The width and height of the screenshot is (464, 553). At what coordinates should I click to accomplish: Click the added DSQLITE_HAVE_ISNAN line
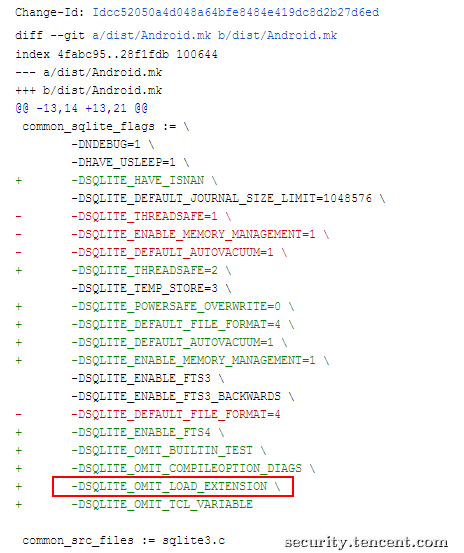point(144,181)
